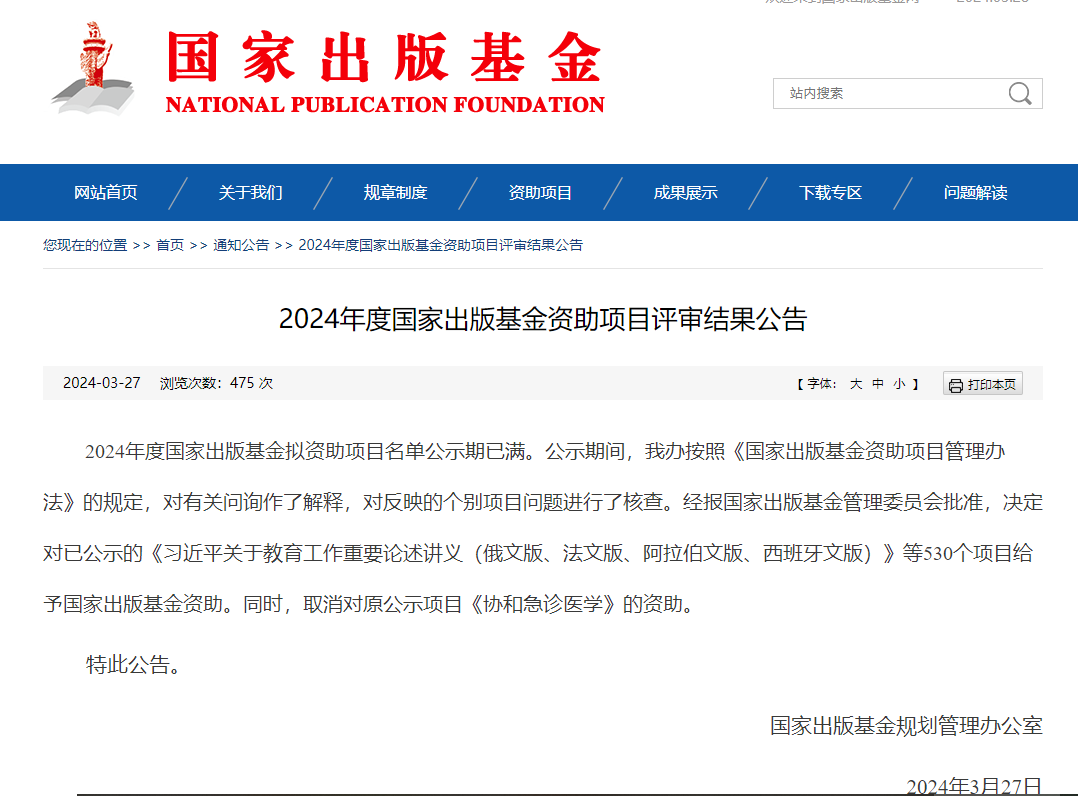1078x796 pixels.
Task: Open the 资助项目 nav item
Action: (540, 192)
